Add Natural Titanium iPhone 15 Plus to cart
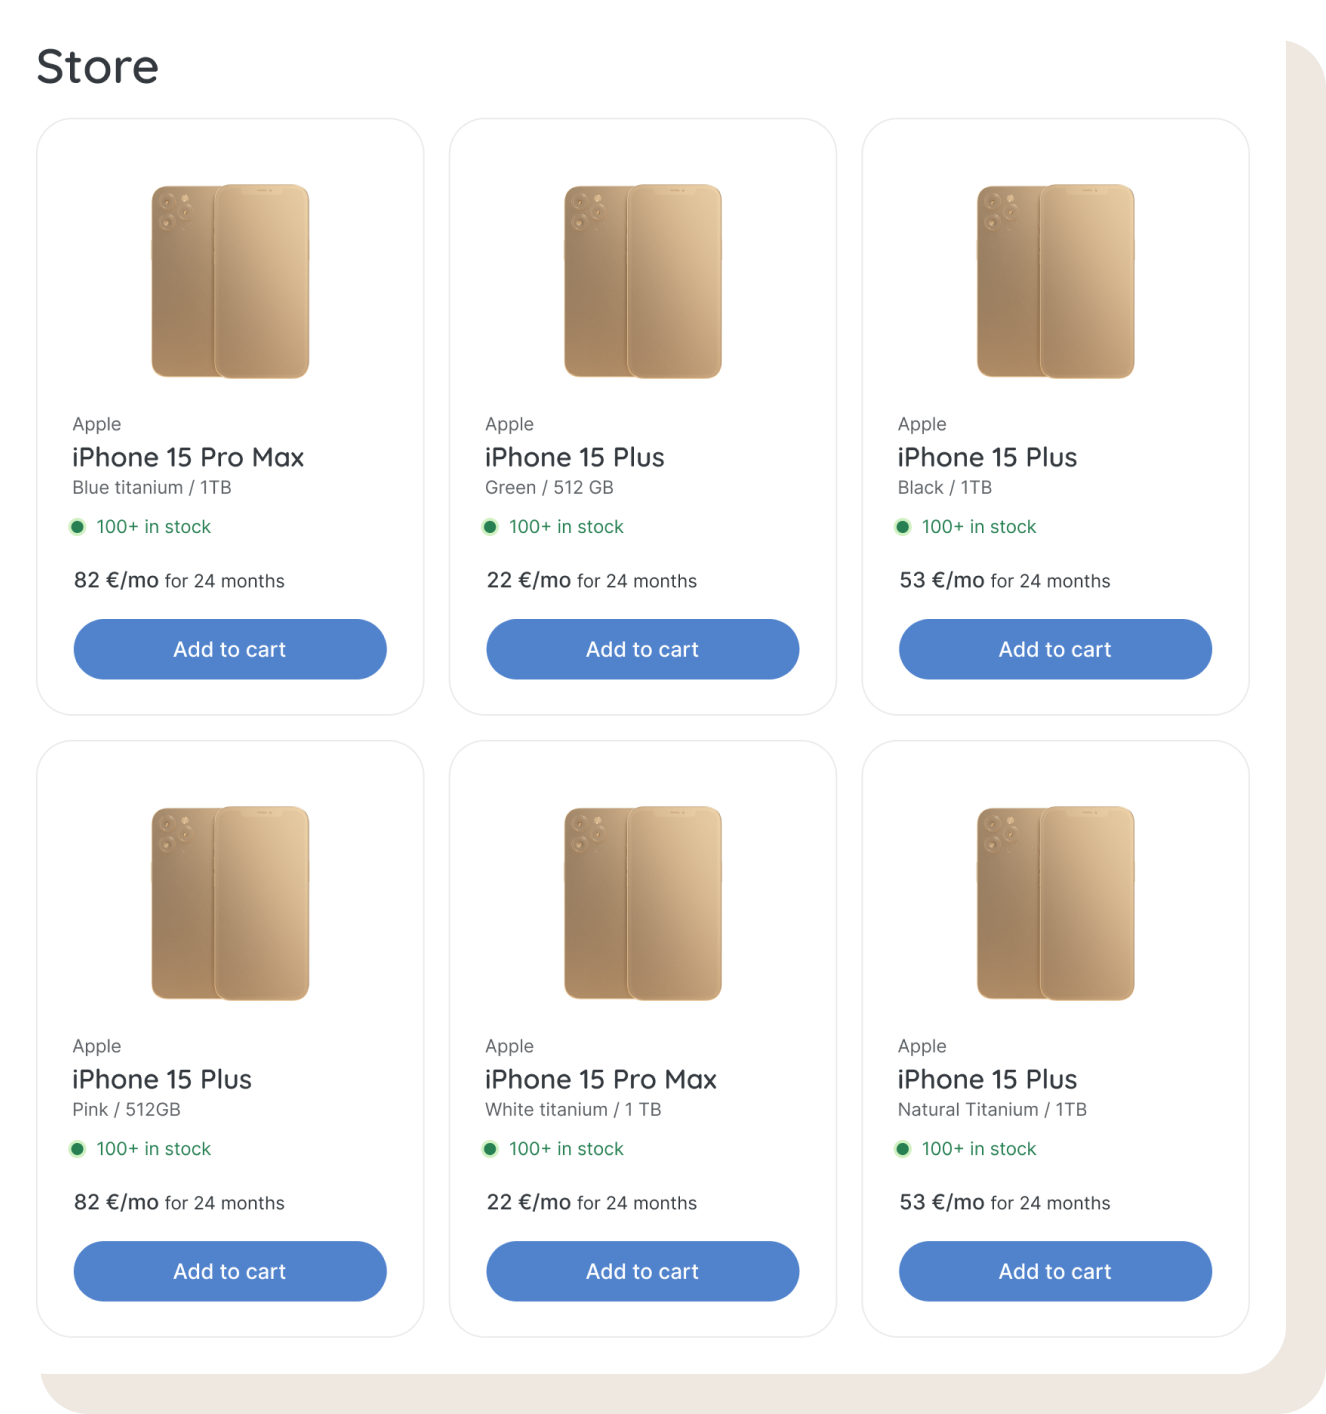The width and height of the screenshot is (1326, 1414). (x=1055, y=1271)
